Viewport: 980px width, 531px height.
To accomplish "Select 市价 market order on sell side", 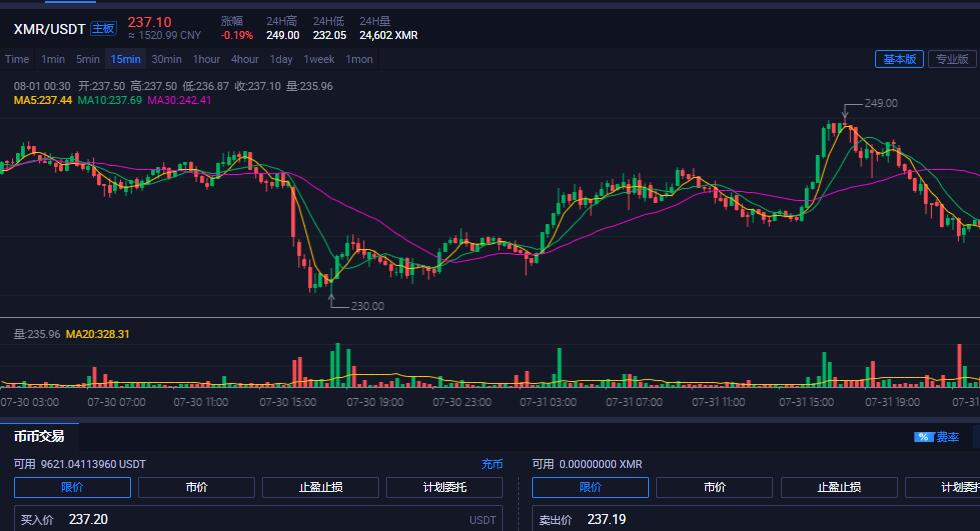I will tap(714, 487).
